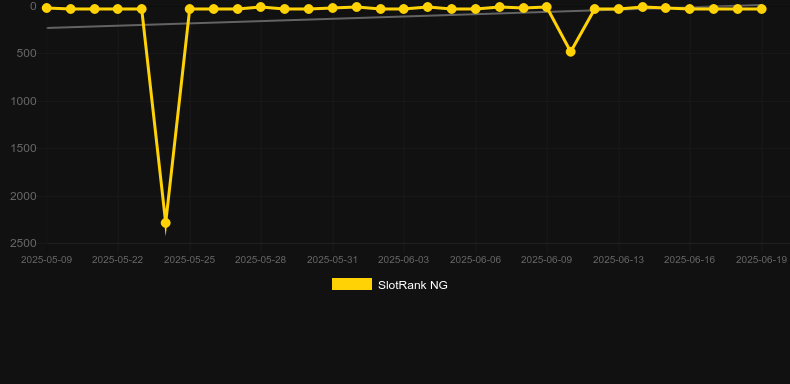Select the data point above 2025-06-13
Screen dimensions: 790x384
coord(618,9)
